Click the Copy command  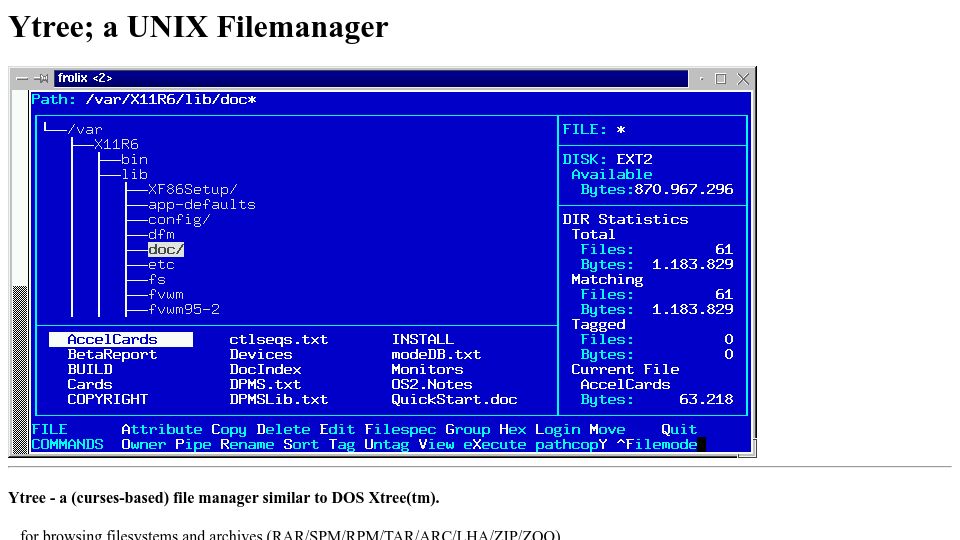click(229, 429)
